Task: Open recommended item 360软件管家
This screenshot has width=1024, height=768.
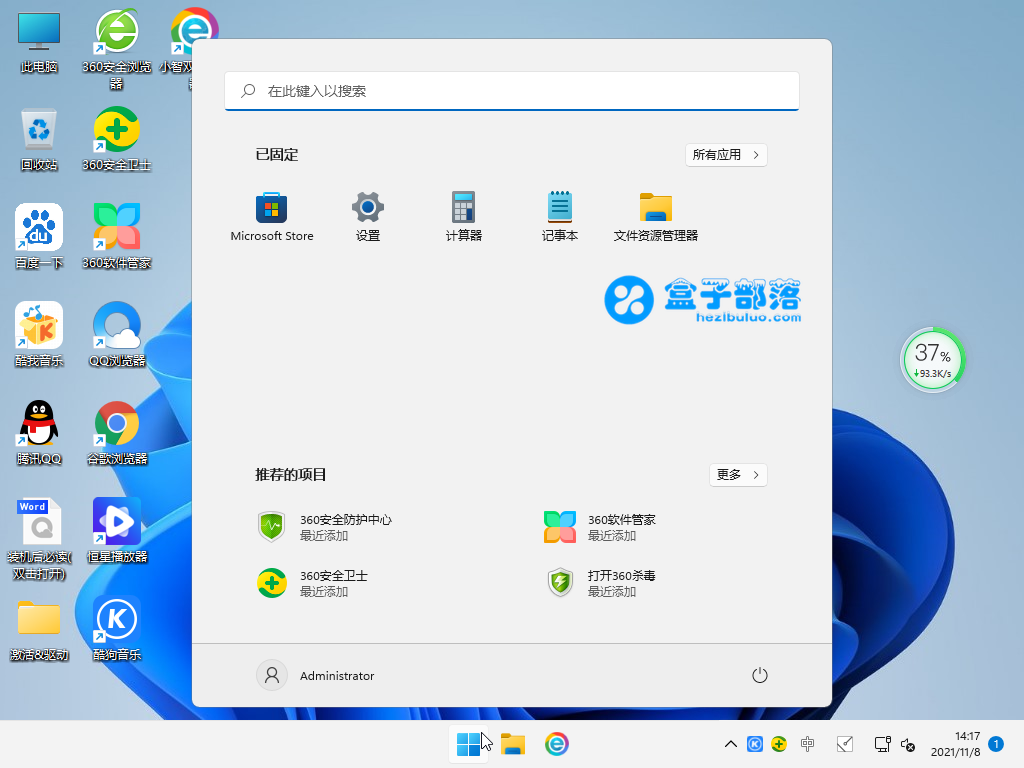Action: (600, 527)
